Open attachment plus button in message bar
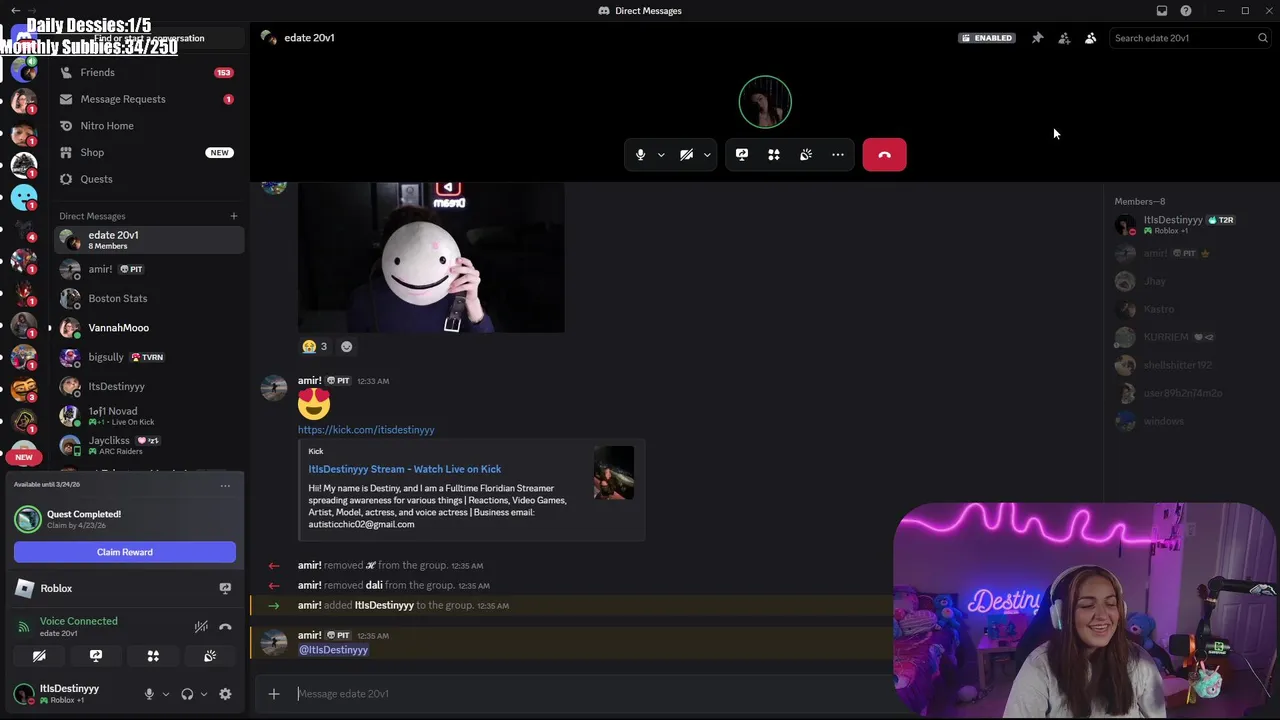This screenshot has height=720, width=1280. pyautogui.click(x=274, y=694)
